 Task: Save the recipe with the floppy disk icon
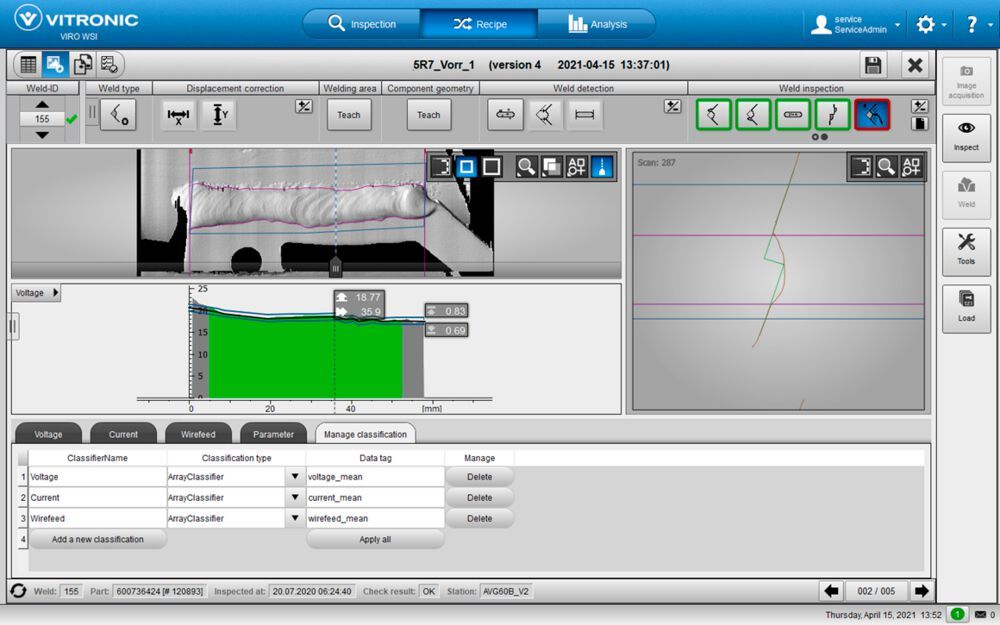(873, 65)
